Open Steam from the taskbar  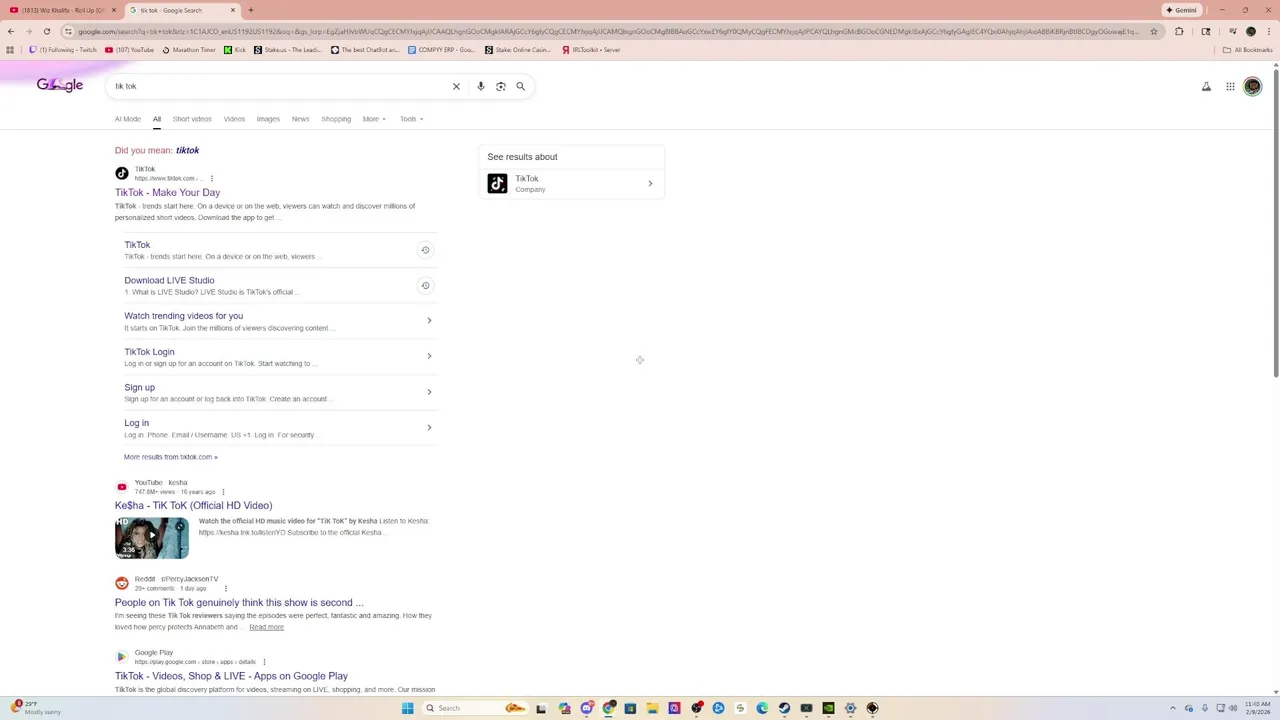[x=784, y=708]
